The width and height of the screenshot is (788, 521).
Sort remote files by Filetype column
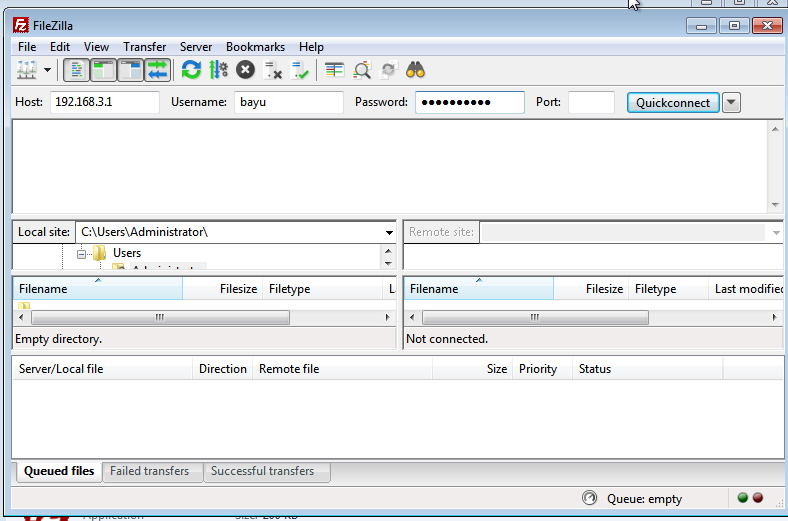668,289
